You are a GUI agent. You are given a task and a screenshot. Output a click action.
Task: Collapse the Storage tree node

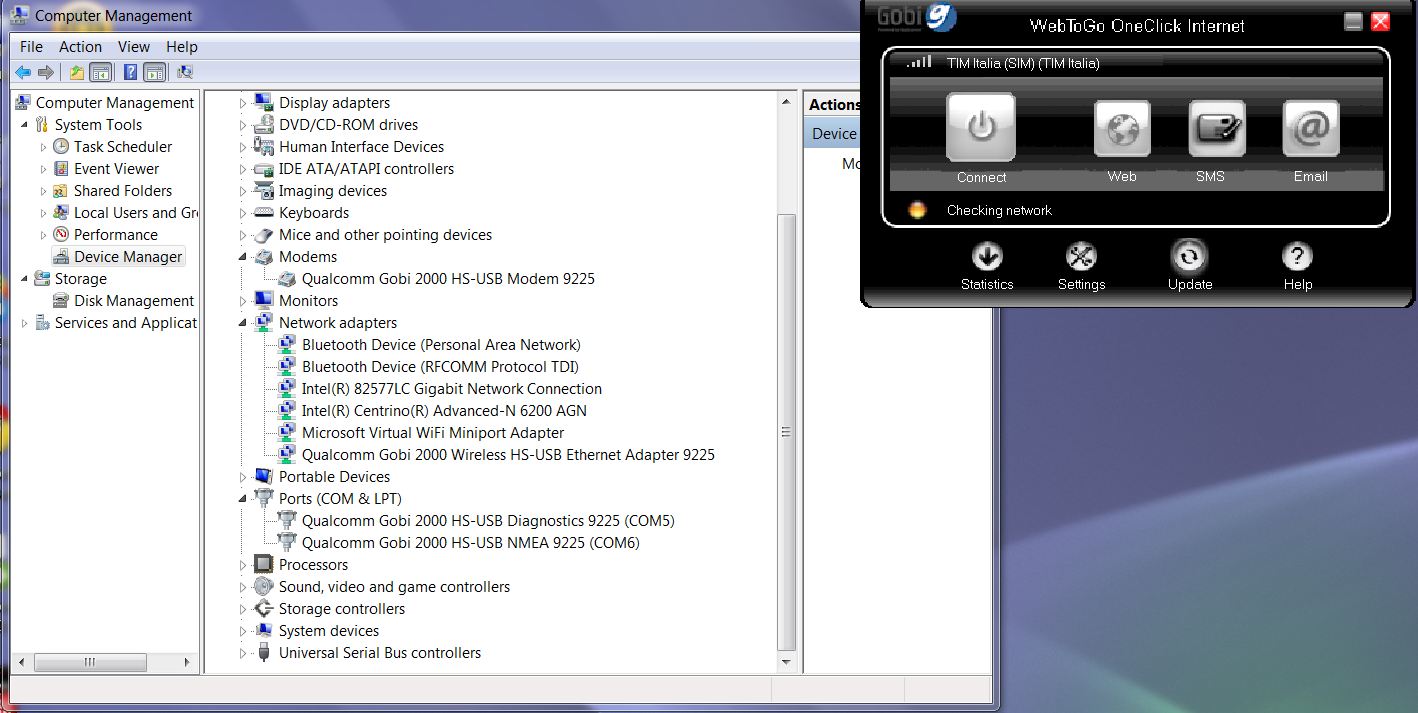[x=25, y=279]
